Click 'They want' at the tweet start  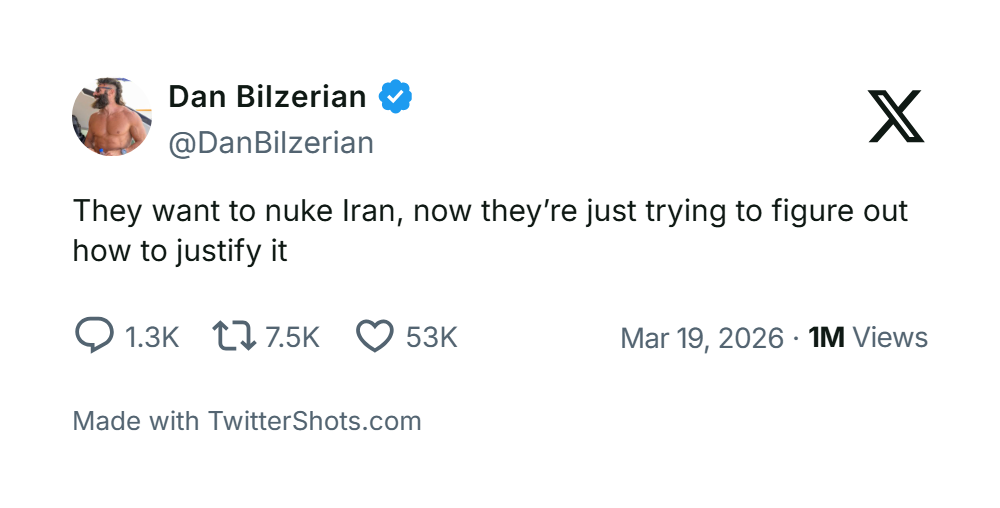135,212
